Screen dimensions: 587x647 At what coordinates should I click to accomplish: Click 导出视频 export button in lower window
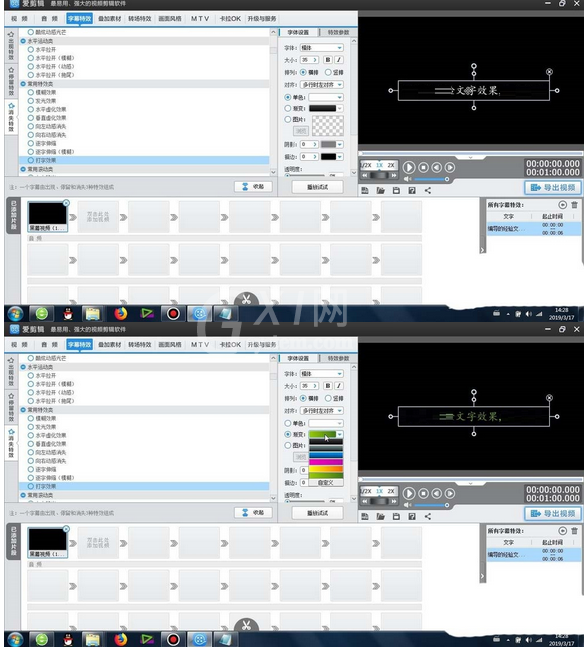[553, 513]
